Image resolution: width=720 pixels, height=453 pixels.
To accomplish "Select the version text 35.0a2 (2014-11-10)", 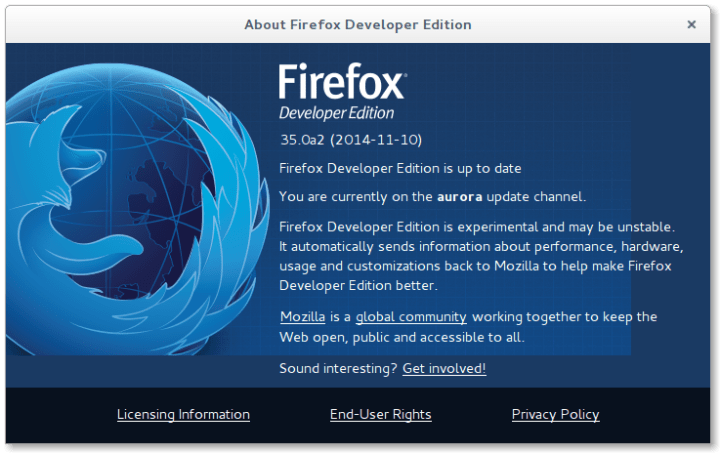I will [x=351, y=140].
